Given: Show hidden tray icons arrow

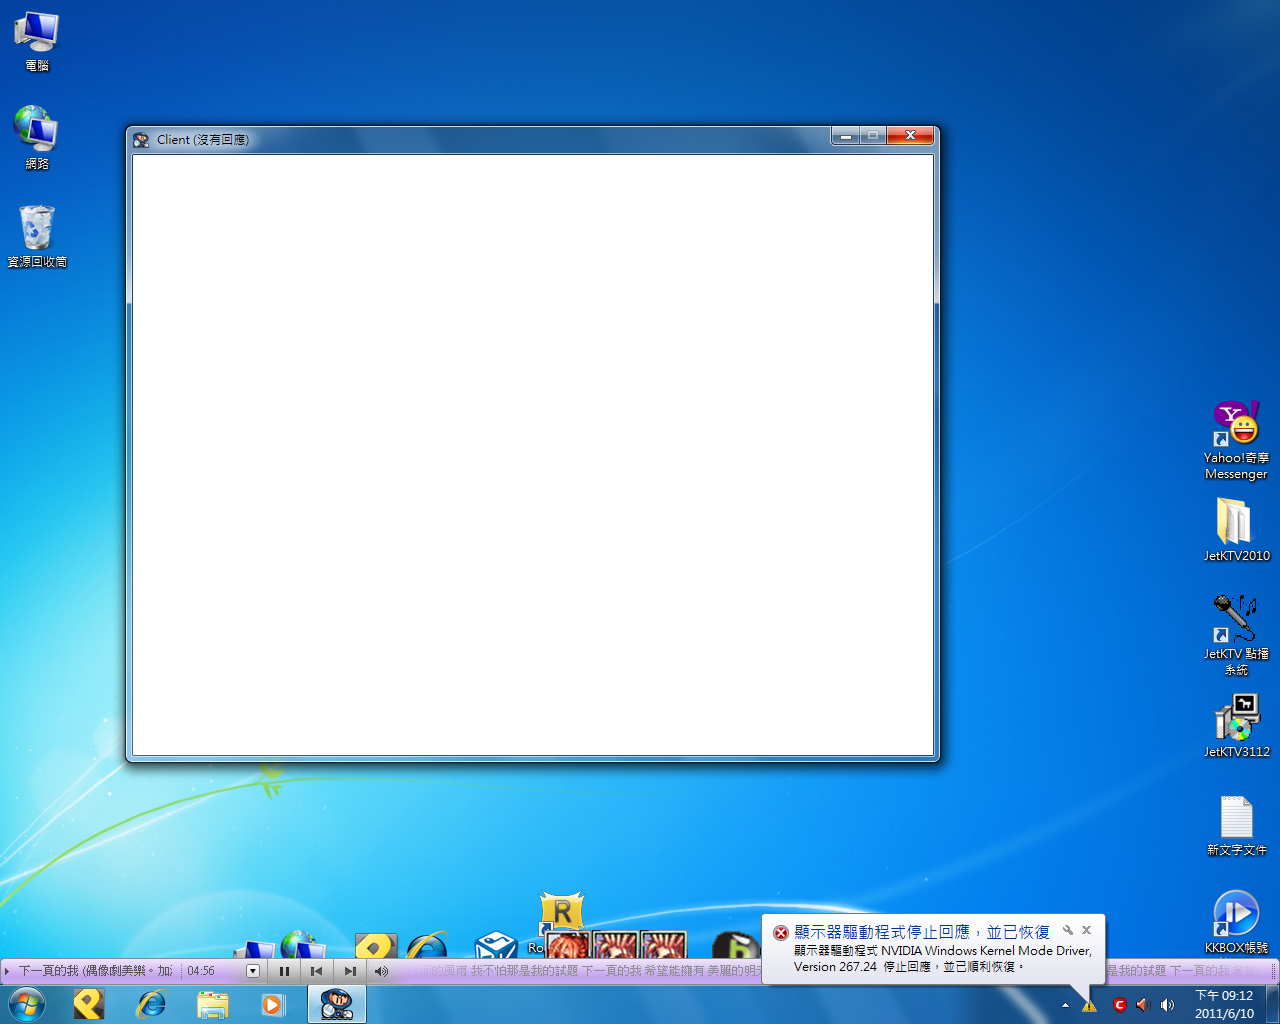Looking at the screenshot, I should [x=1065, y=1005].
